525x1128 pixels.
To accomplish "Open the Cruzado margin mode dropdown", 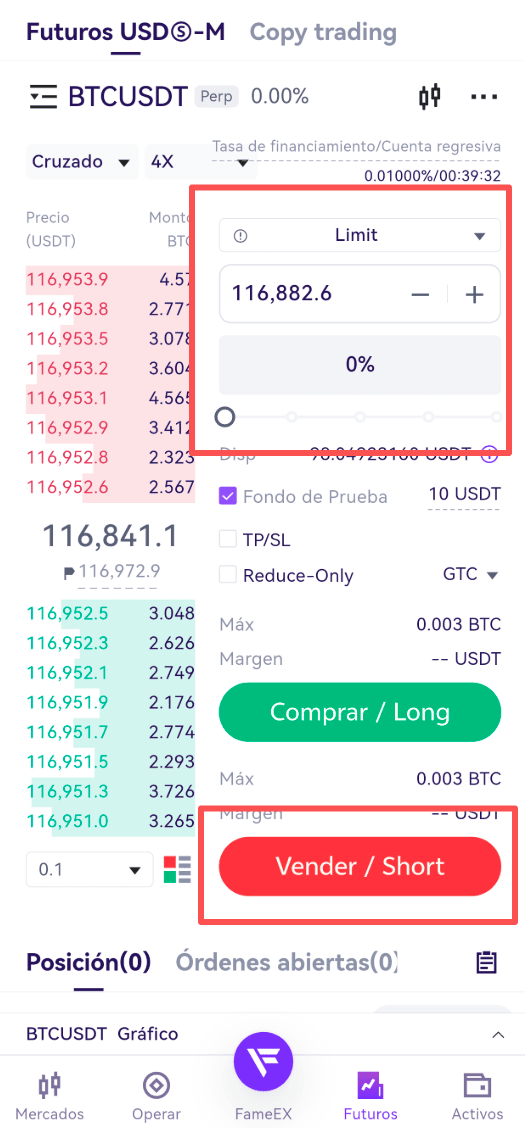I will tap(82, 162).
